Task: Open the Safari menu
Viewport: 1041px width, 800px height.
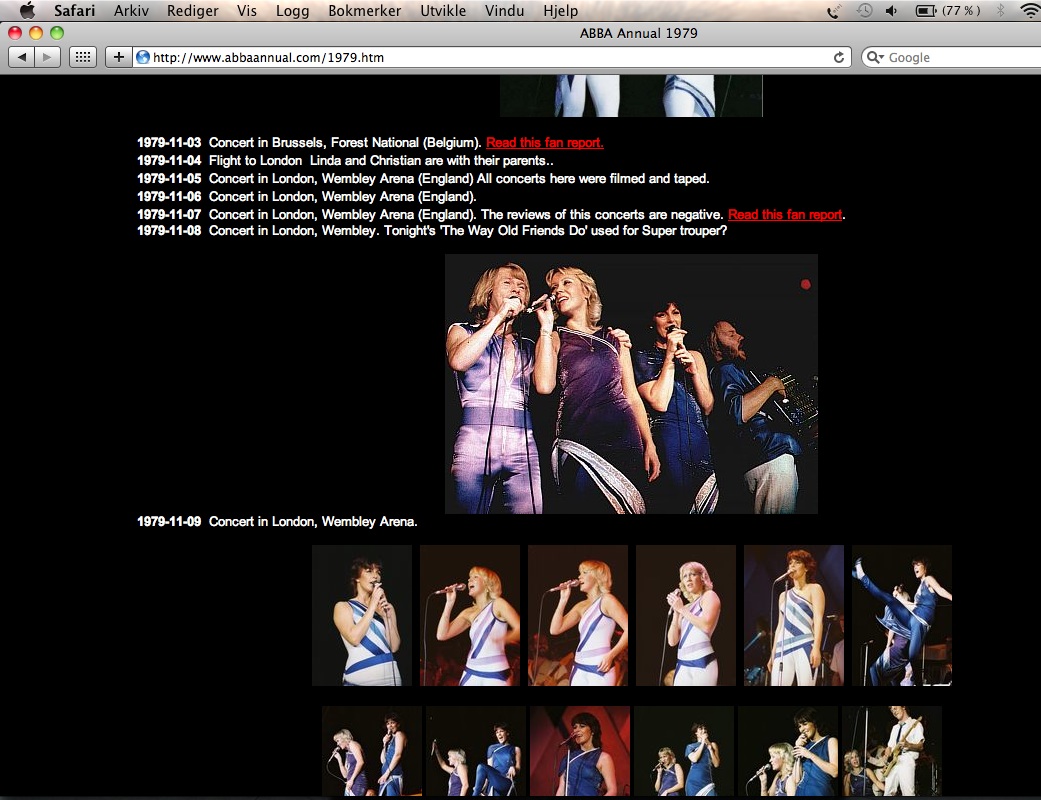Action: click(74, 11)
